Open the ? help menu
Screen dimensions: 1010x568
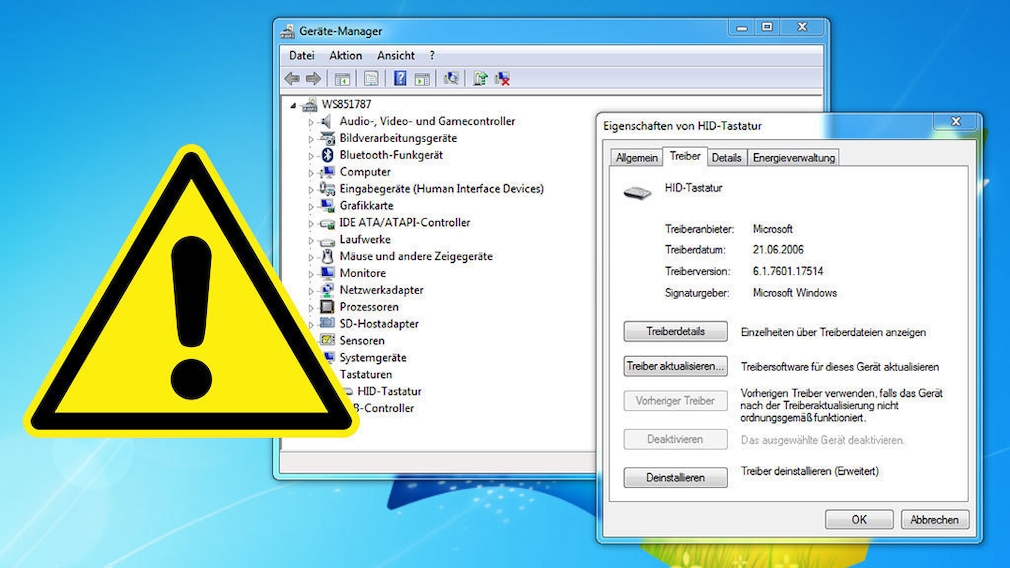click(432, 55)
